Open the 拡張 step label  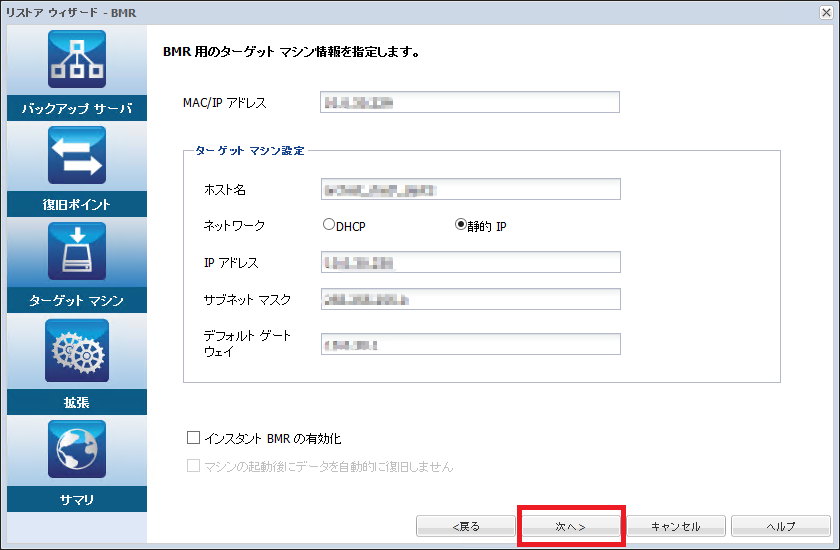pos(77,402)
